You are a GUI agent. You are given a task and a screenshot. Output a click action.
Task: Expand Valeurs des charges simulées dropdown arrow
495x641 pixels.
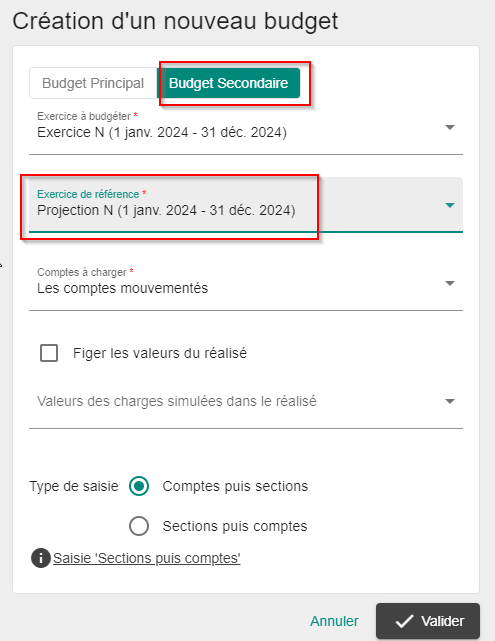450,401
